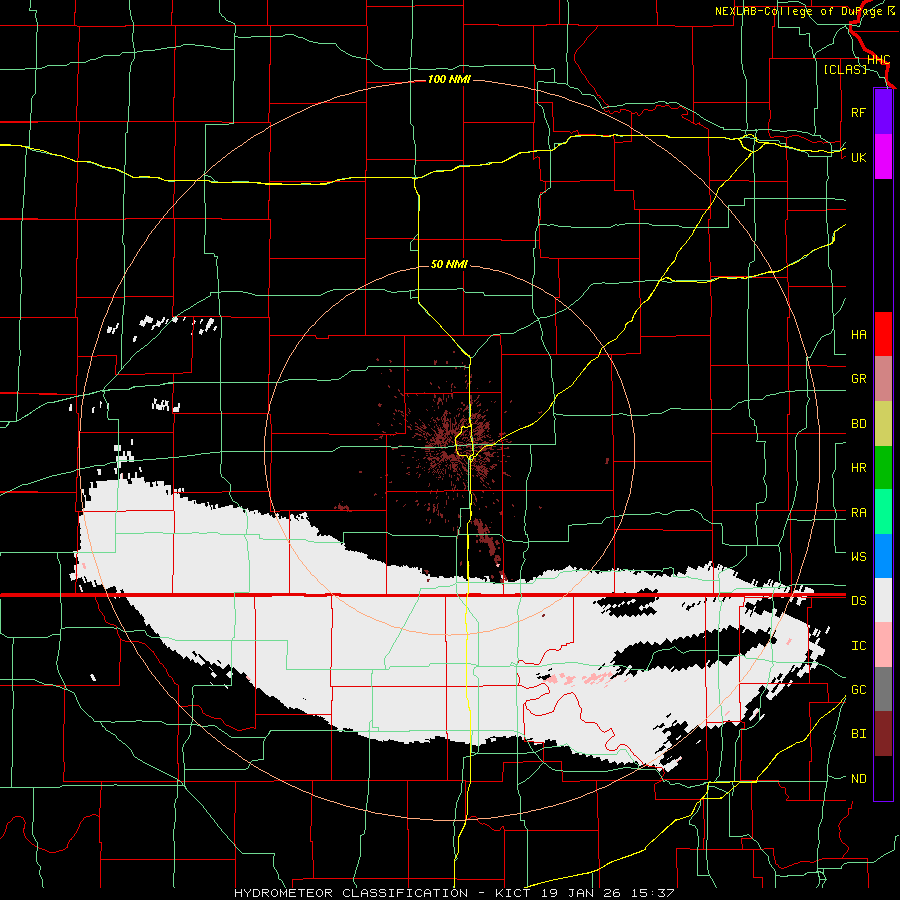Click the BD olive yellow legend swatch

point(883,424)
